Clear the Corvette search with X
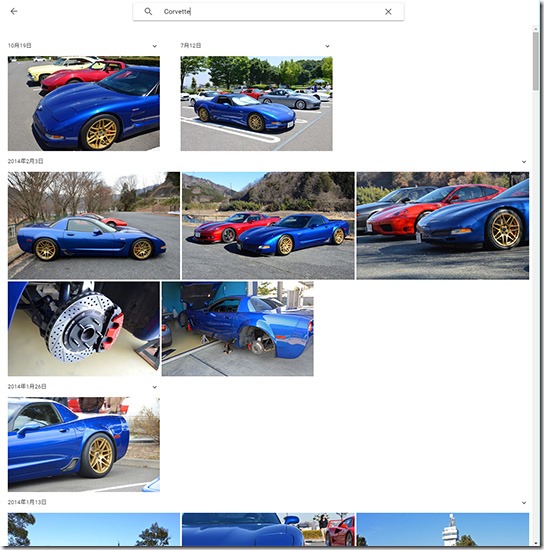 click(x=388, y=12)
